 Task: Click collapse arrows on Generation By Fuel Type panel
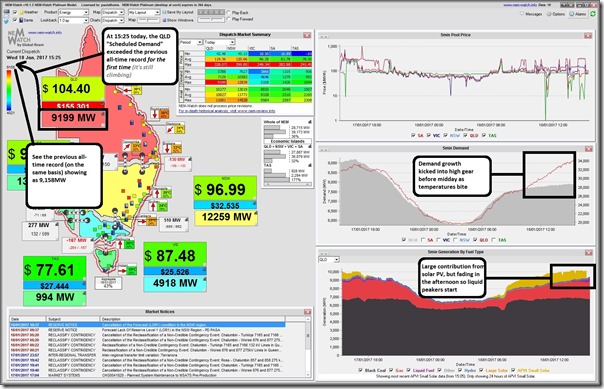[x=324, y=254]
